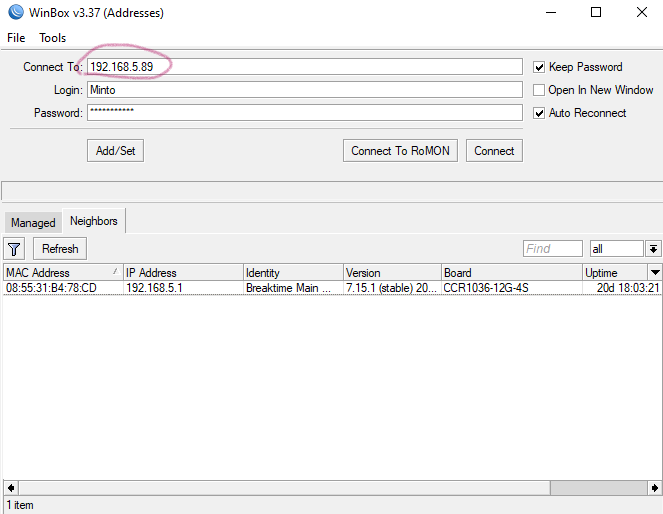
Task: Minimize the WinBox window
Action: pyautogui.click(x=551, y=12)
